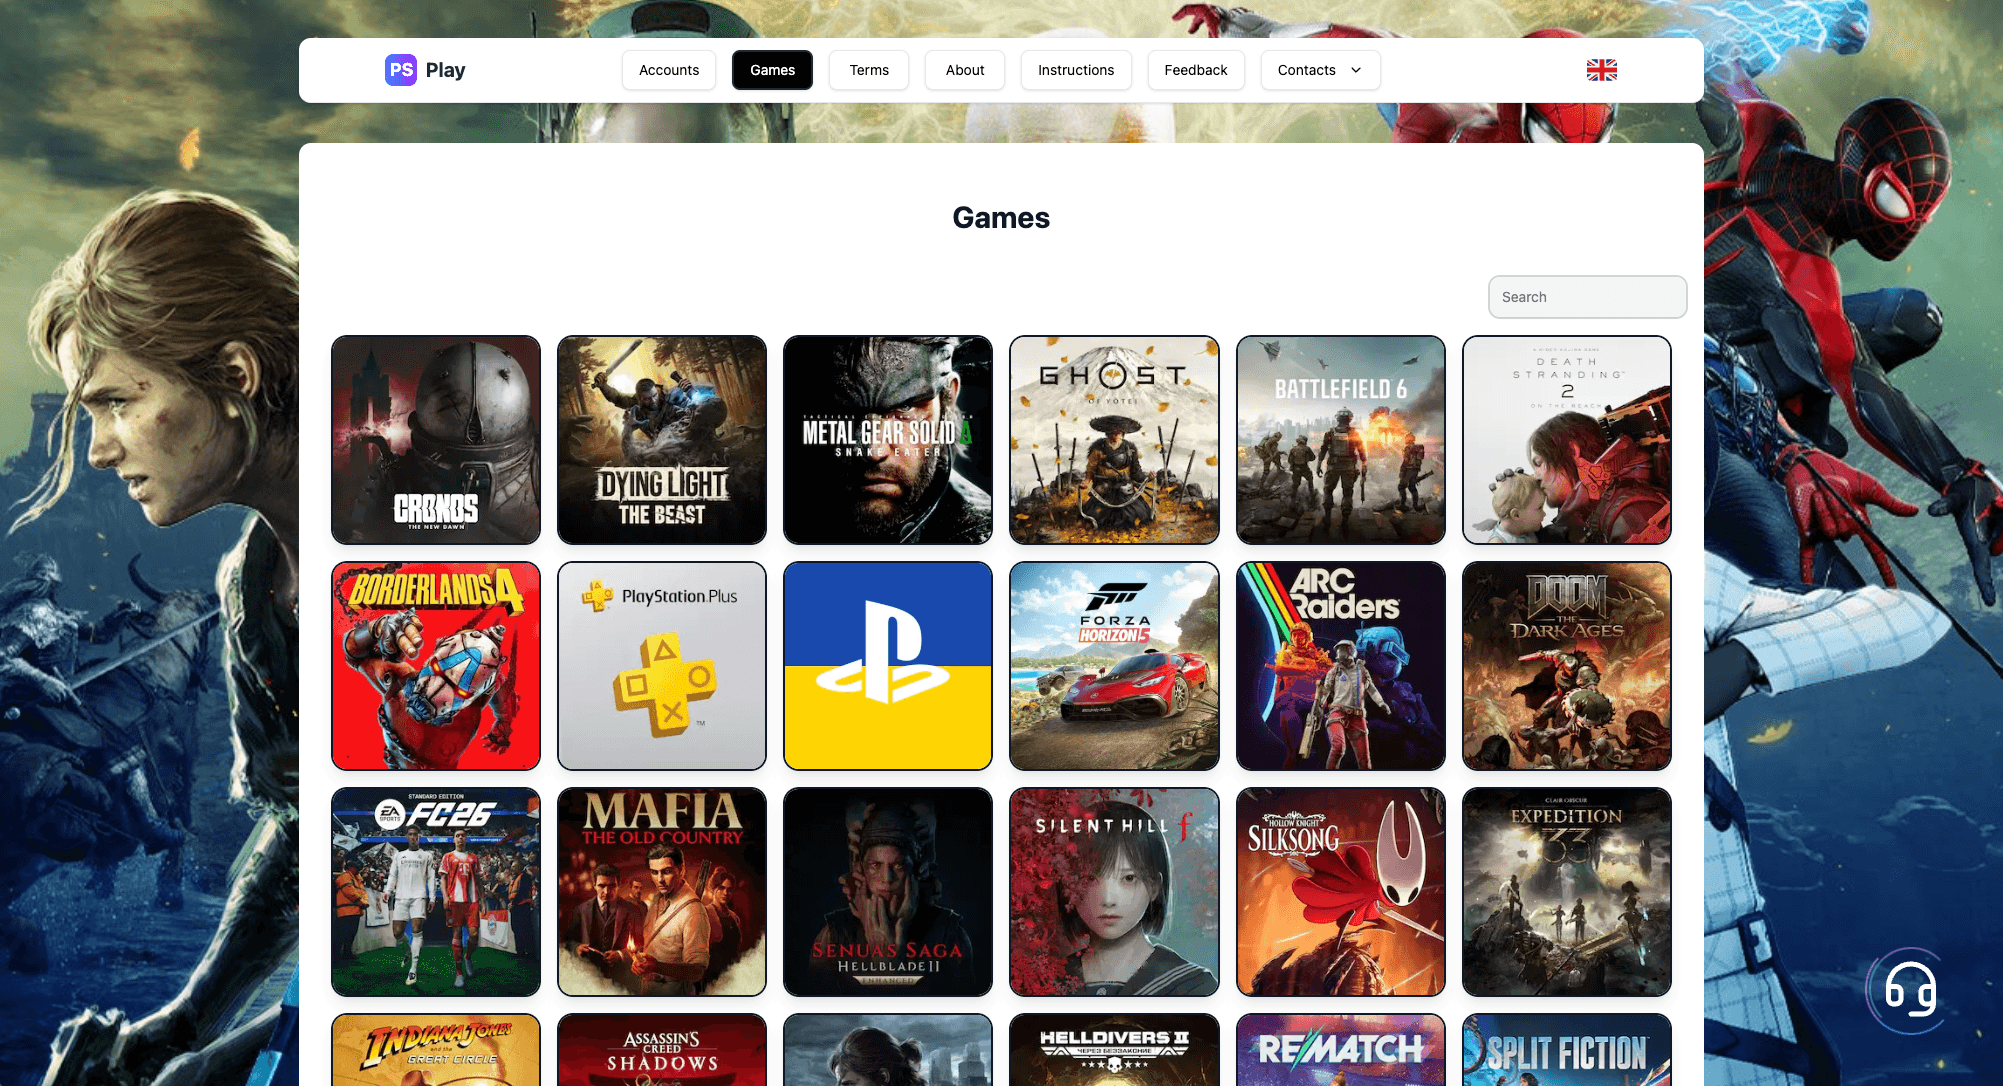Select the blue-yellow PlayStation logo tile
Viewport: 2003px width, 1086px height.
tap(888, 666)
